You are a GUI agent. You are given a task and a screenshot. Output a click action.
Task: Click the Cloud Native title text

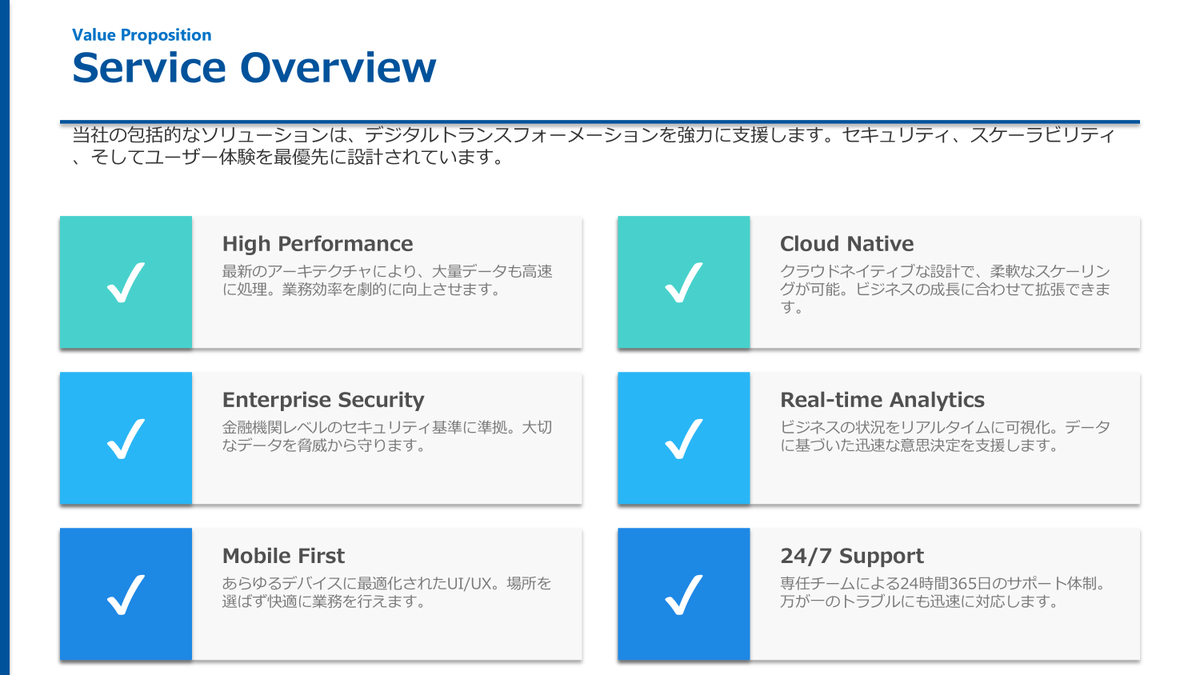(847, 243)
